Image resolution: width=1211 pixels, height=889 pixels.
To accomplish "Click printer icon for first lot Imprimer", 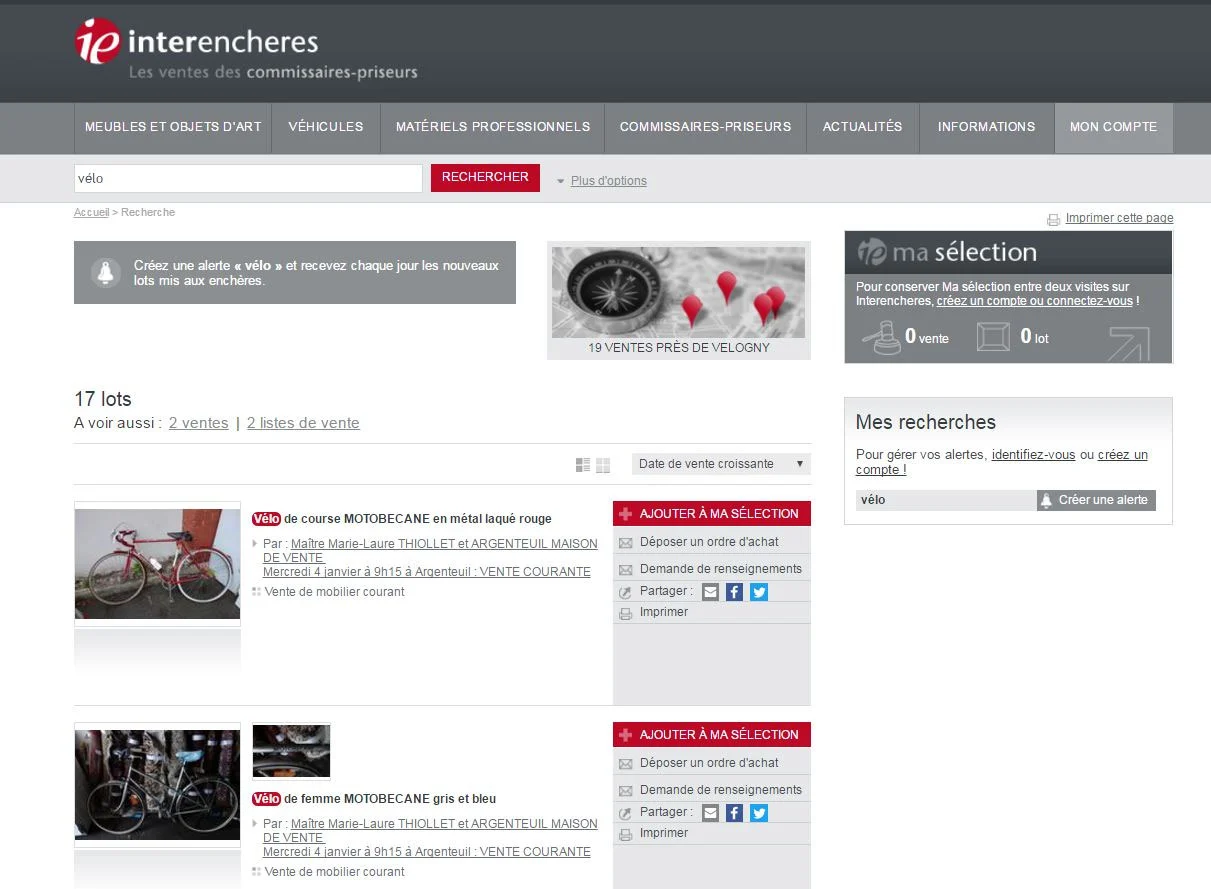I will pos(626,613).
